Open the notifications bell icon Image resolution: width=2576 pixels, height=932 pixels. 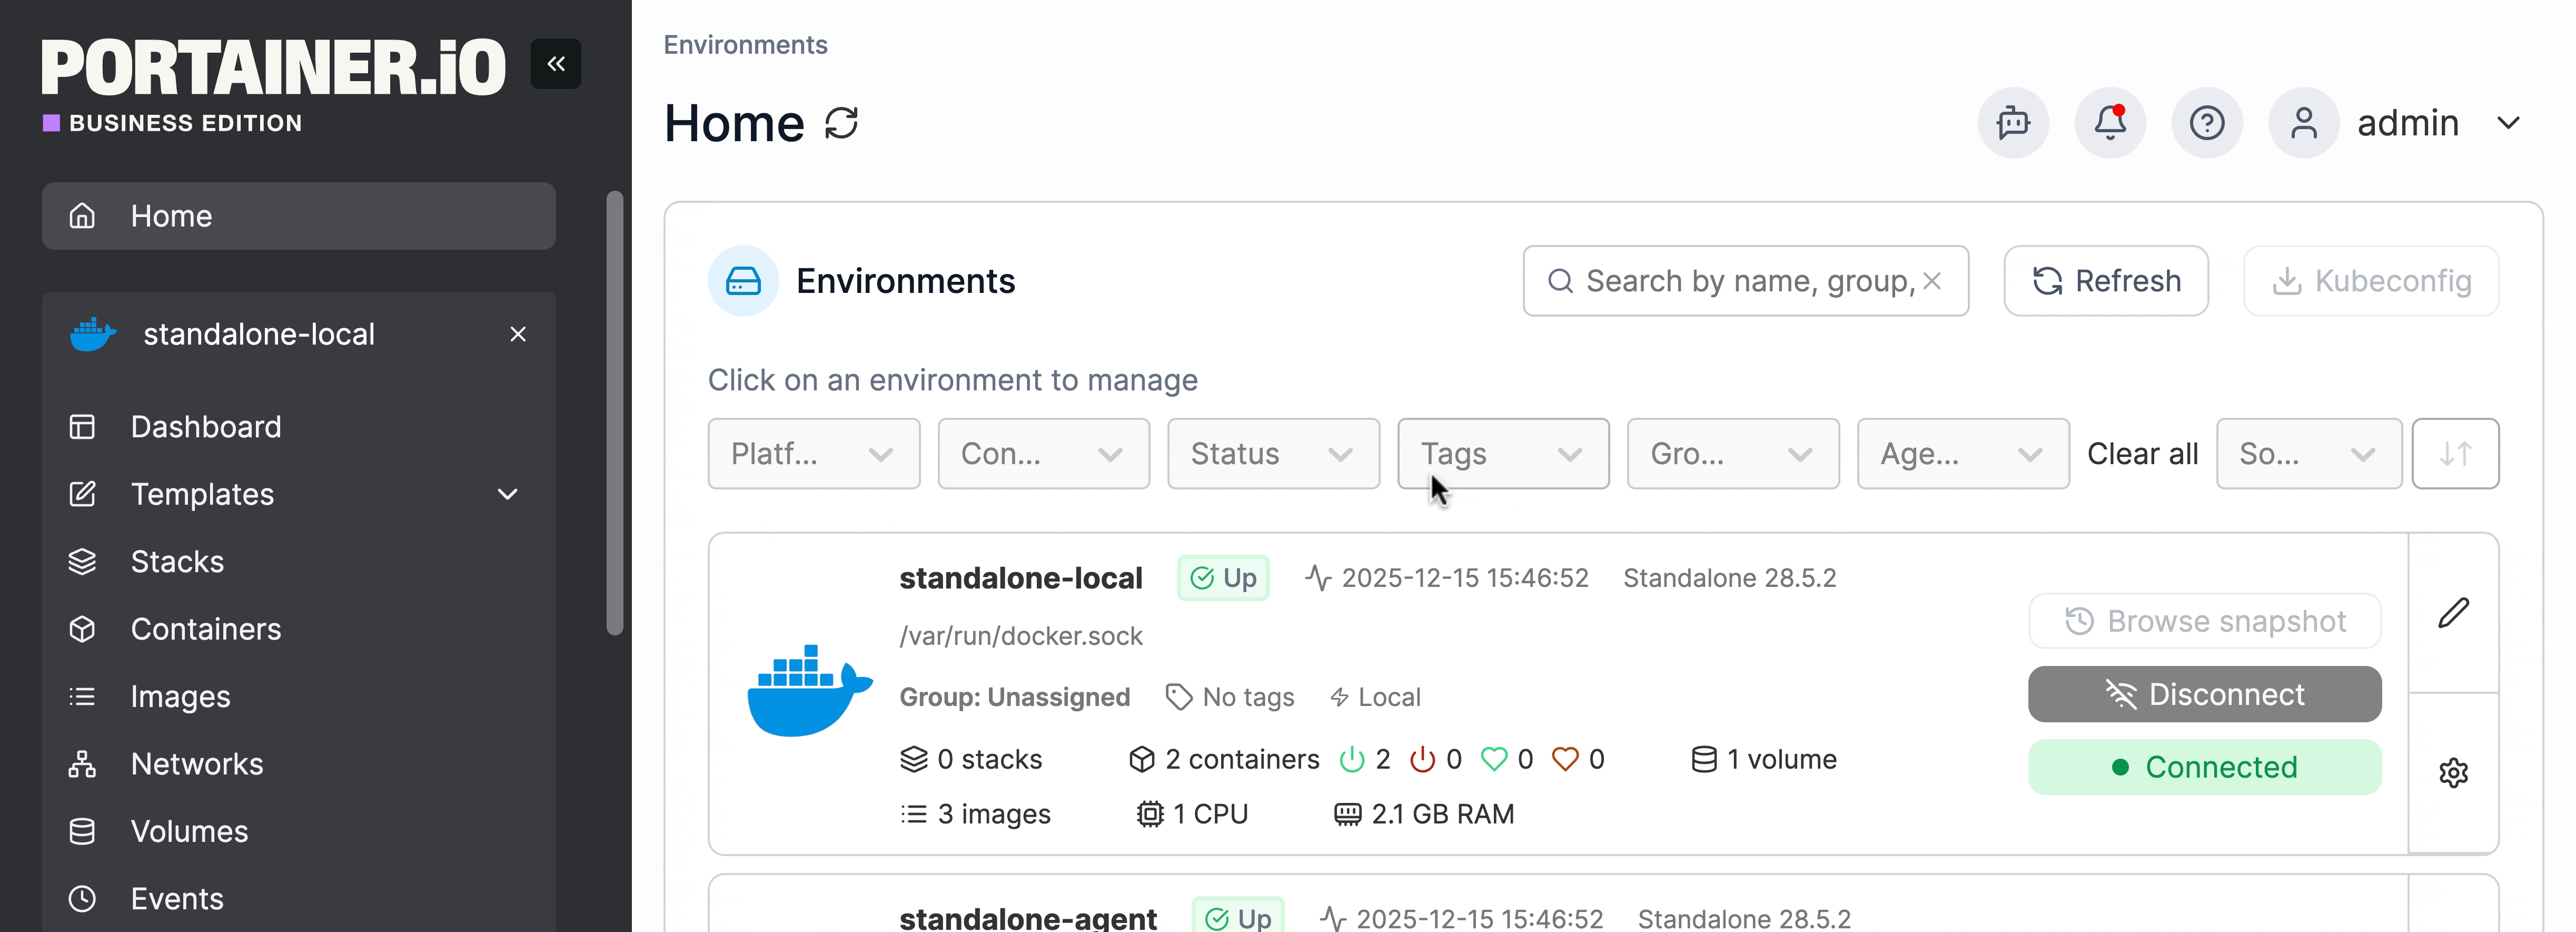tap(2110, 123)
